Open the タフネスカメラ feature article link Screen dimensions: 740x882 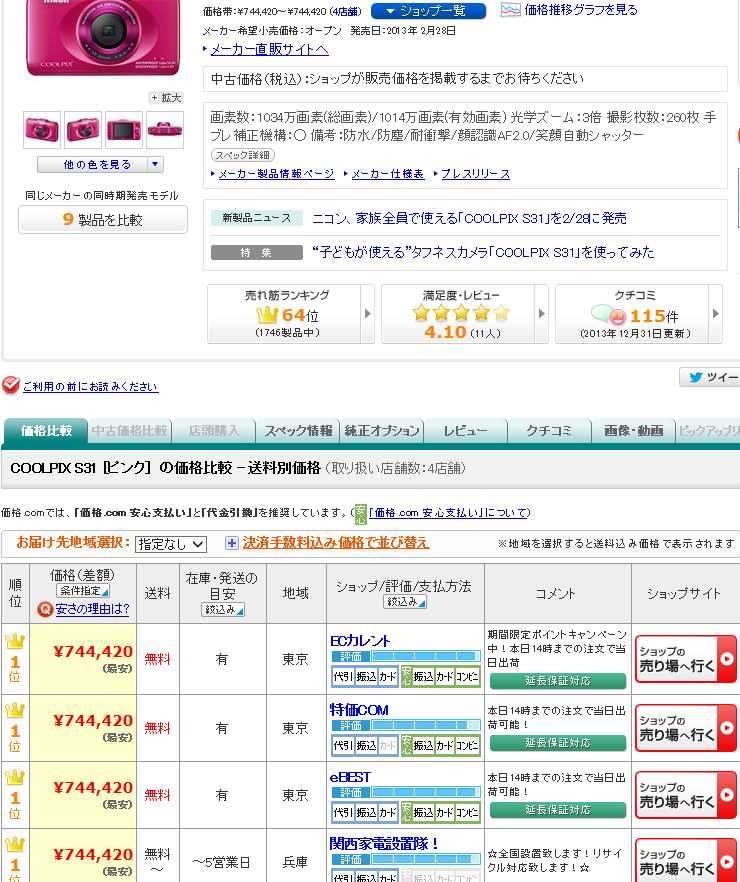[483, 252]
